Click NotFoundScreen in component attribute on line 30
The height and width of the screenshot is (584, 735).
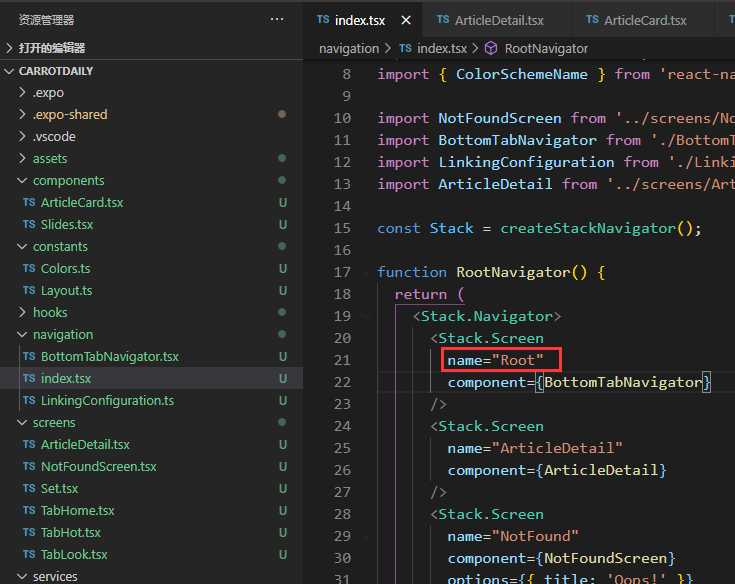[605, 558]
